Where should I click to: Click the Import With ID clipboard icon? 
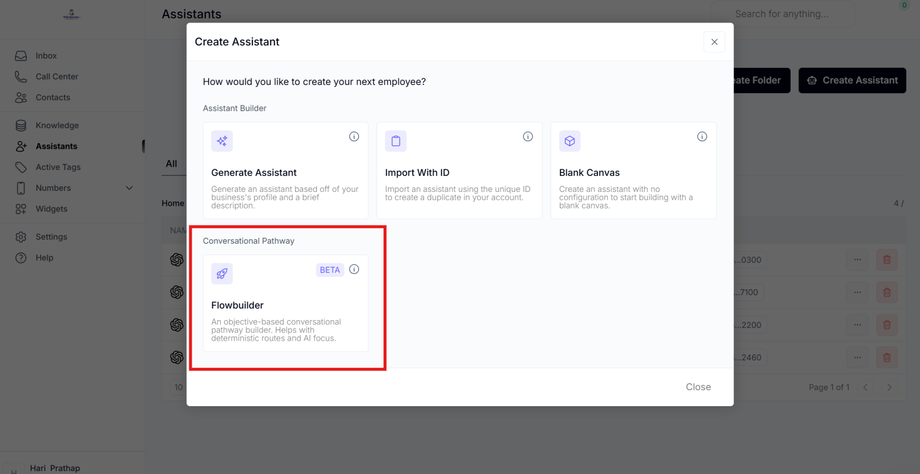(x=396, y=141)
